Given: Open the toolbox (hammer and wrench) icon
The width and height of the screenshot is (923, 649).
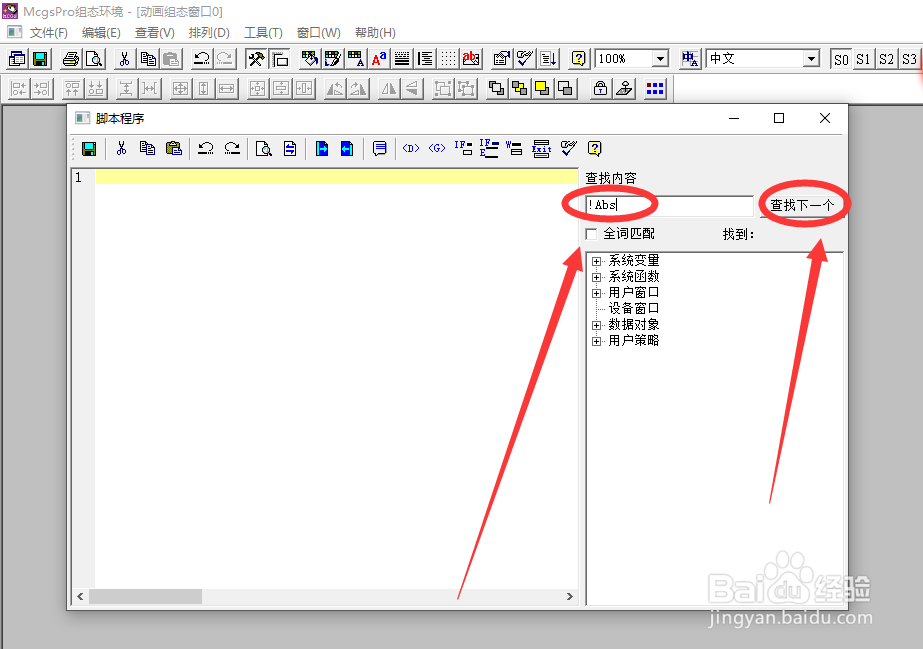Looking at the screenshot, I should [x=256, y=59].
